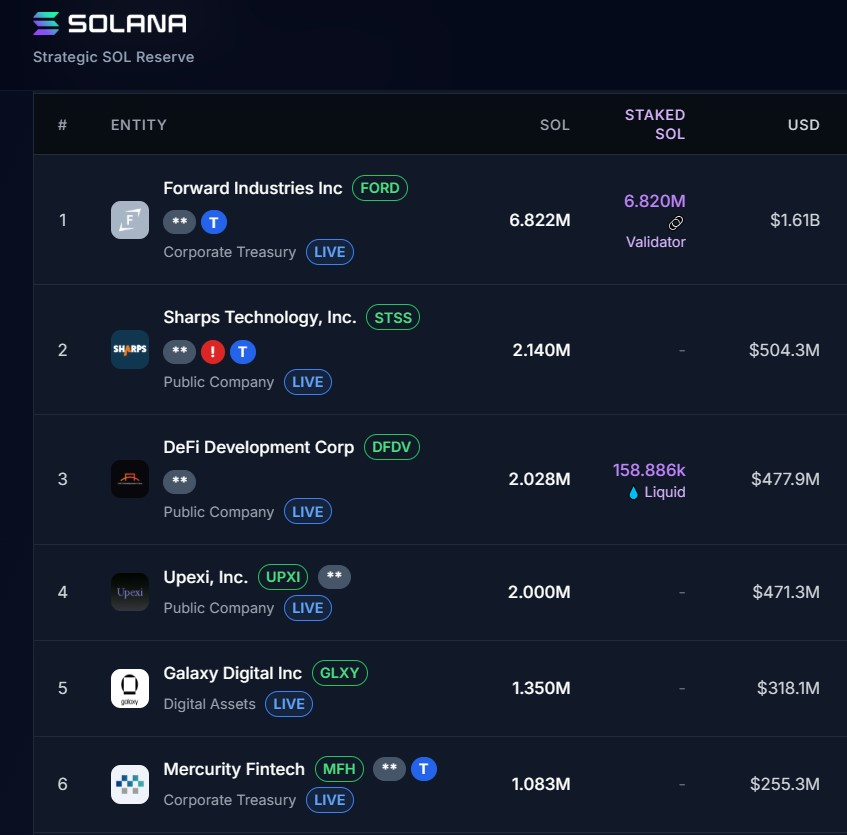Viewport: 847px width, 835px height.
Task: Click blue T badge on Forward Industries
Action: 213,221
